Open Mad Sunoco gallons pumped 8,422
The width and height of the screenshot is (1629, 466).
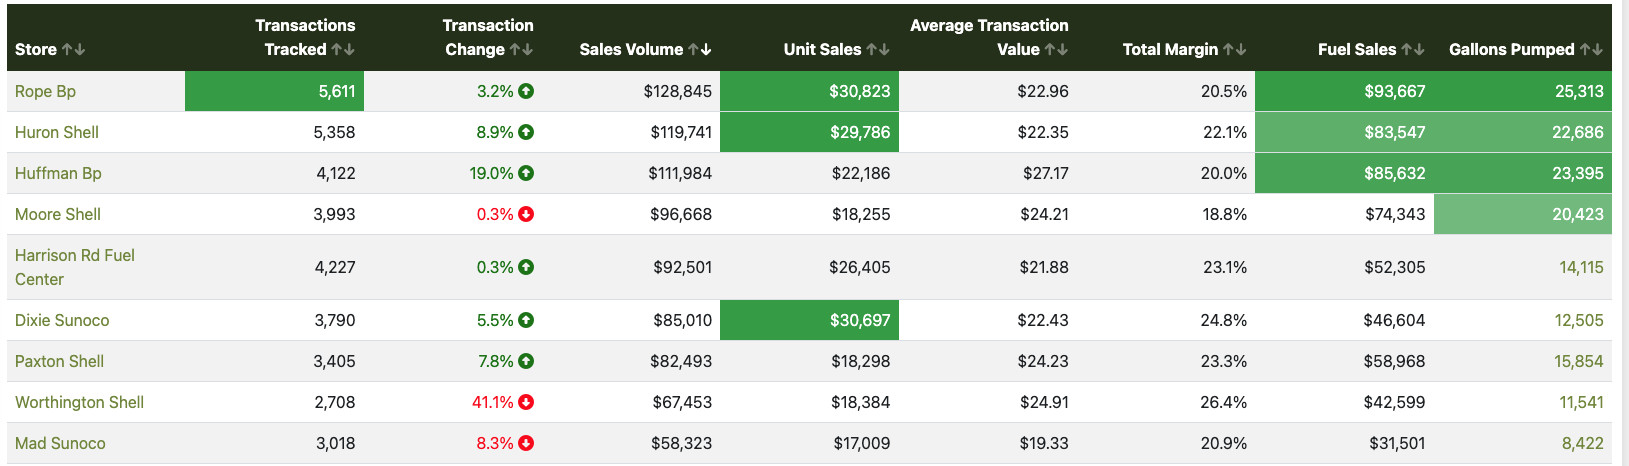point(1582,443)
